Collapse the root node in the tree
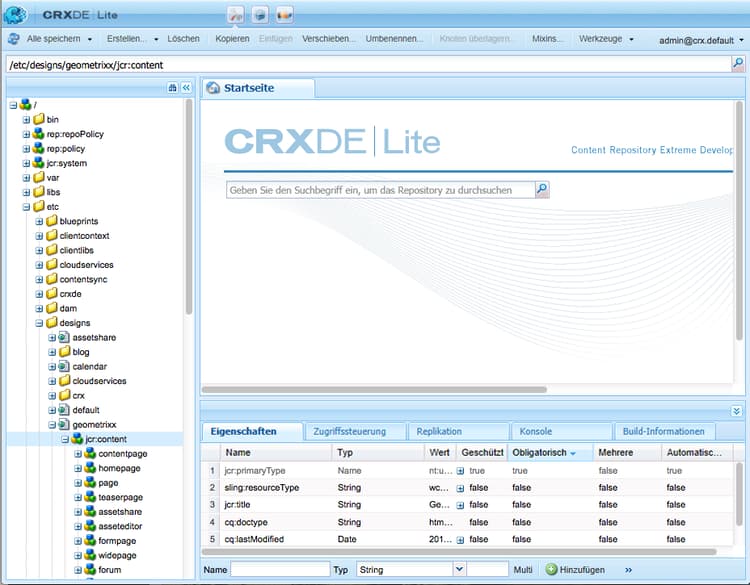This screenshot has width=750, height=585. point(13,105)
